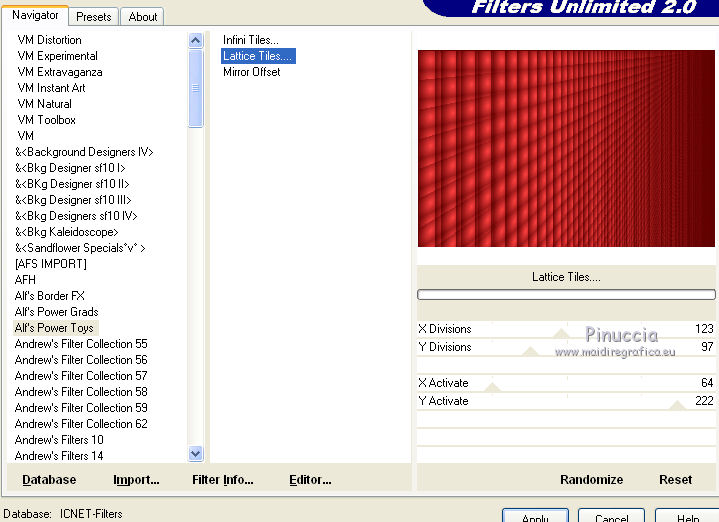Click the red lattice preview image
The width and height of the screenshot is (719, 522).
point(566,148)
